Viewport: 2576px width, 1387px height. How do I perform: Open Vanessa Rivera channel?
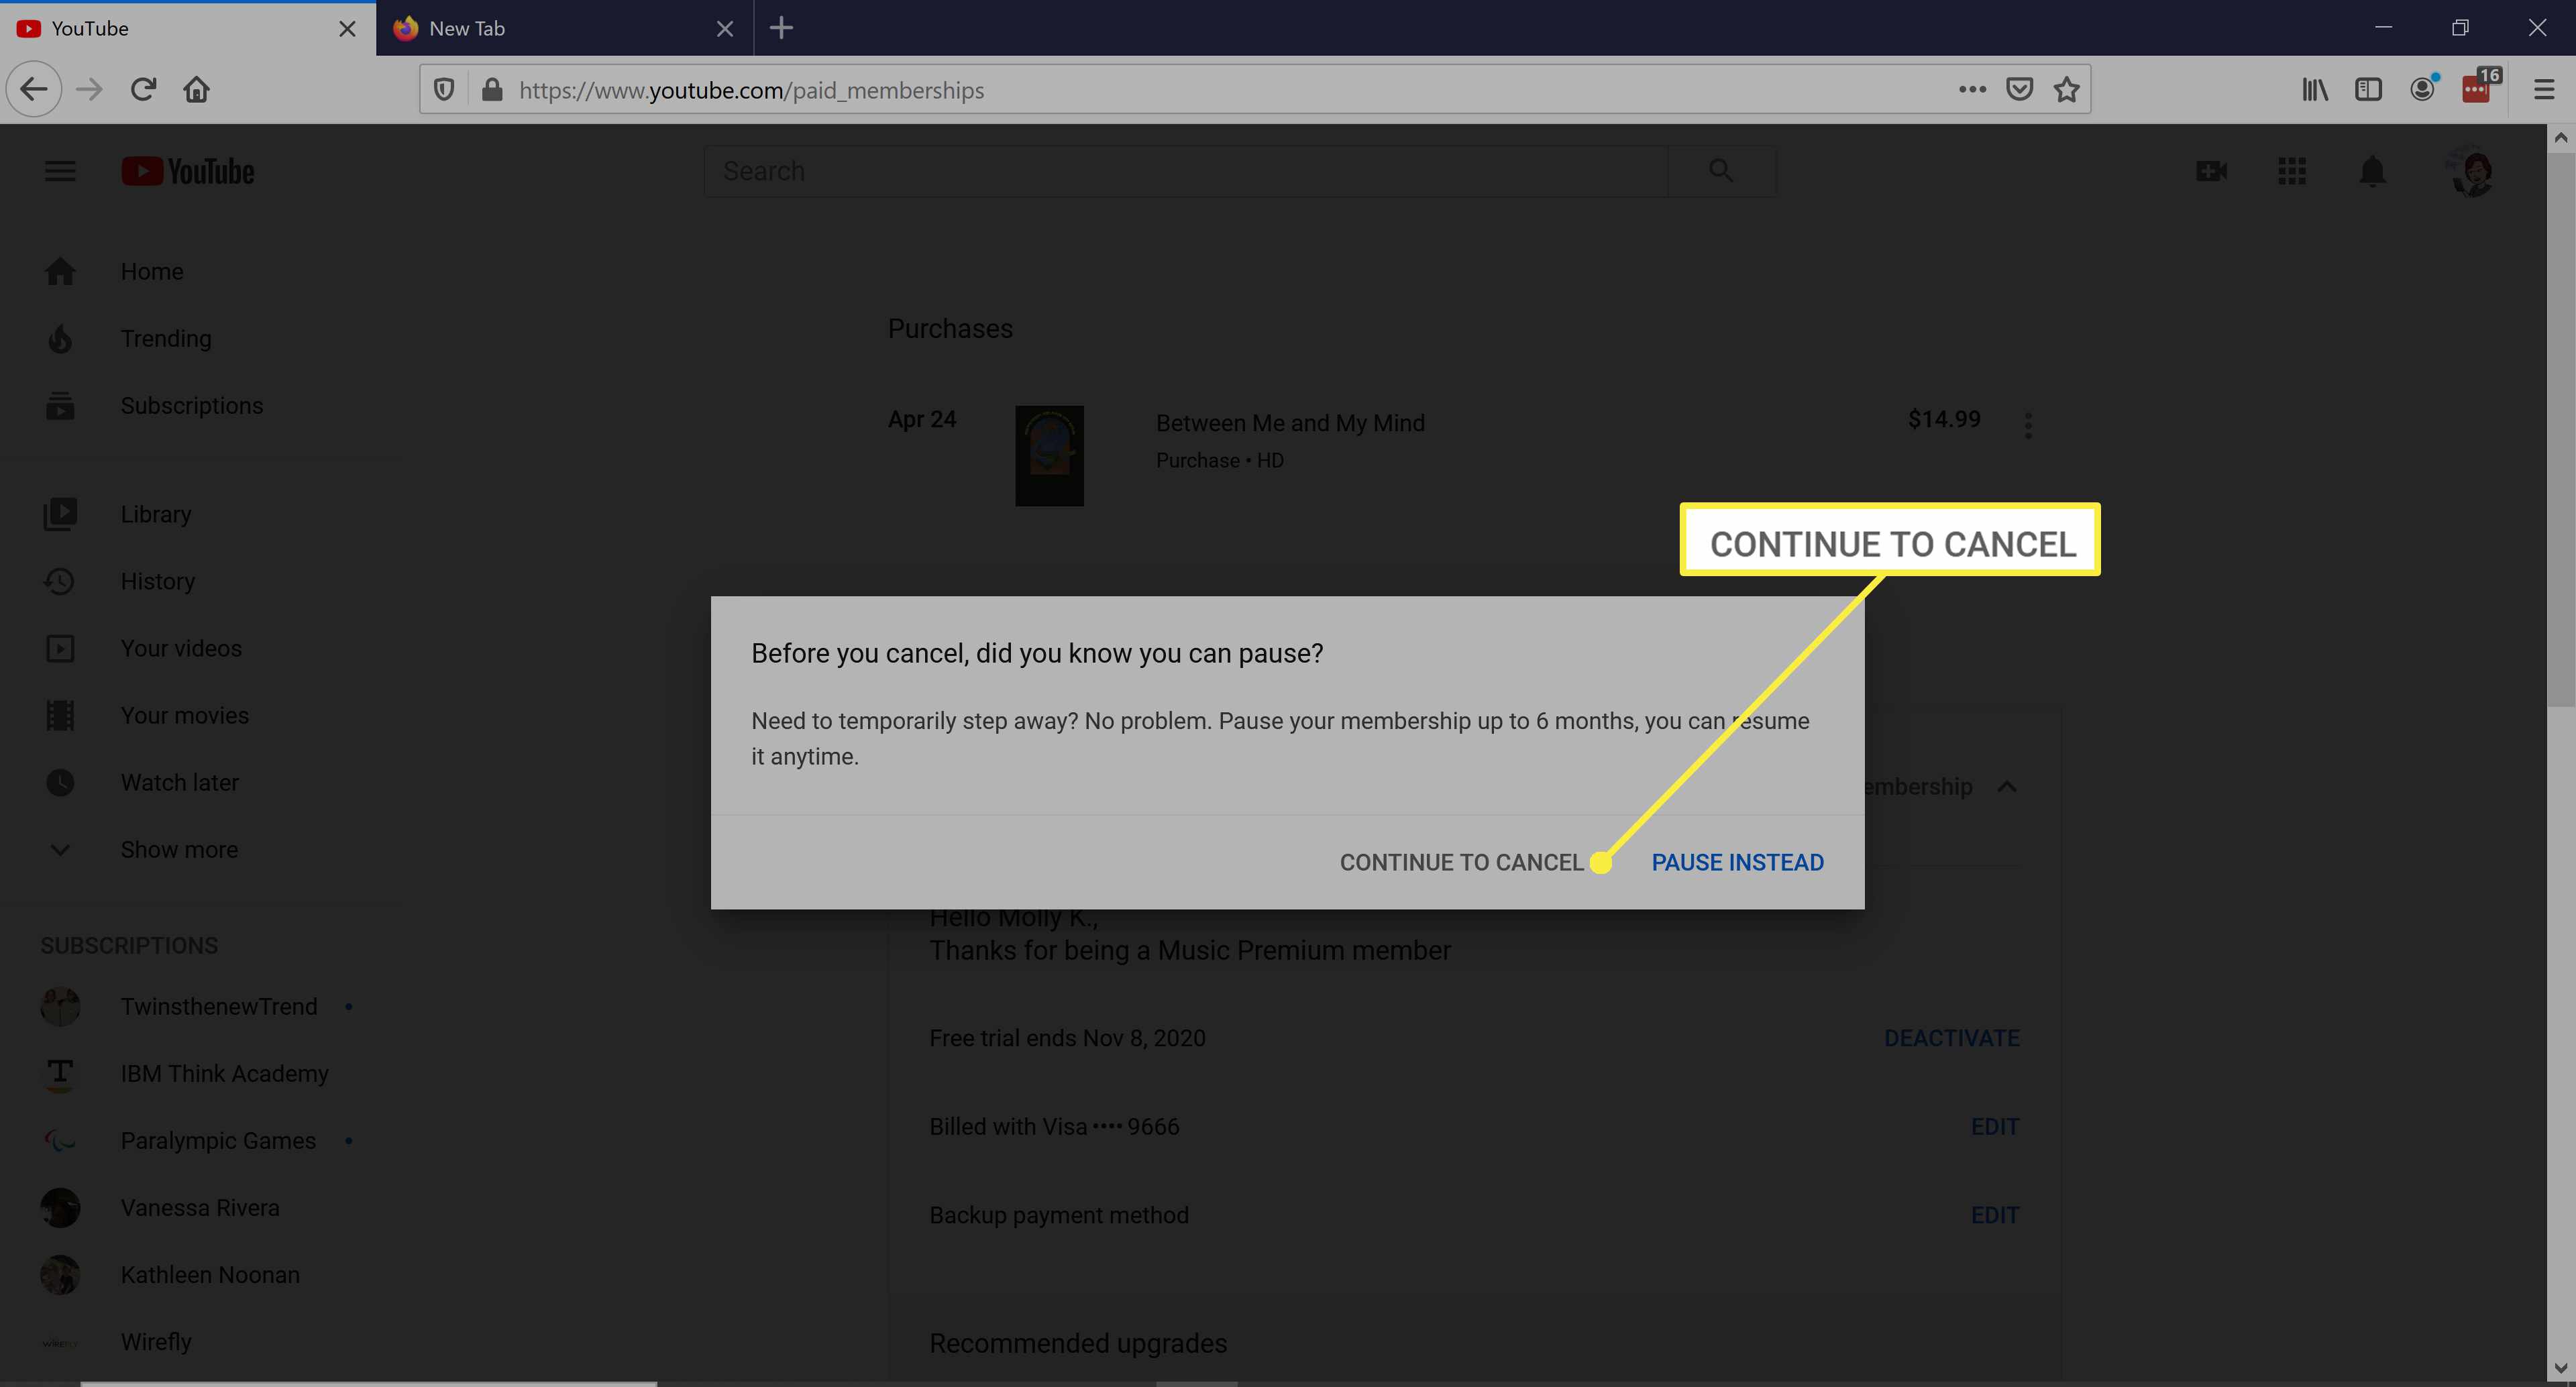tap(200, 1207)
